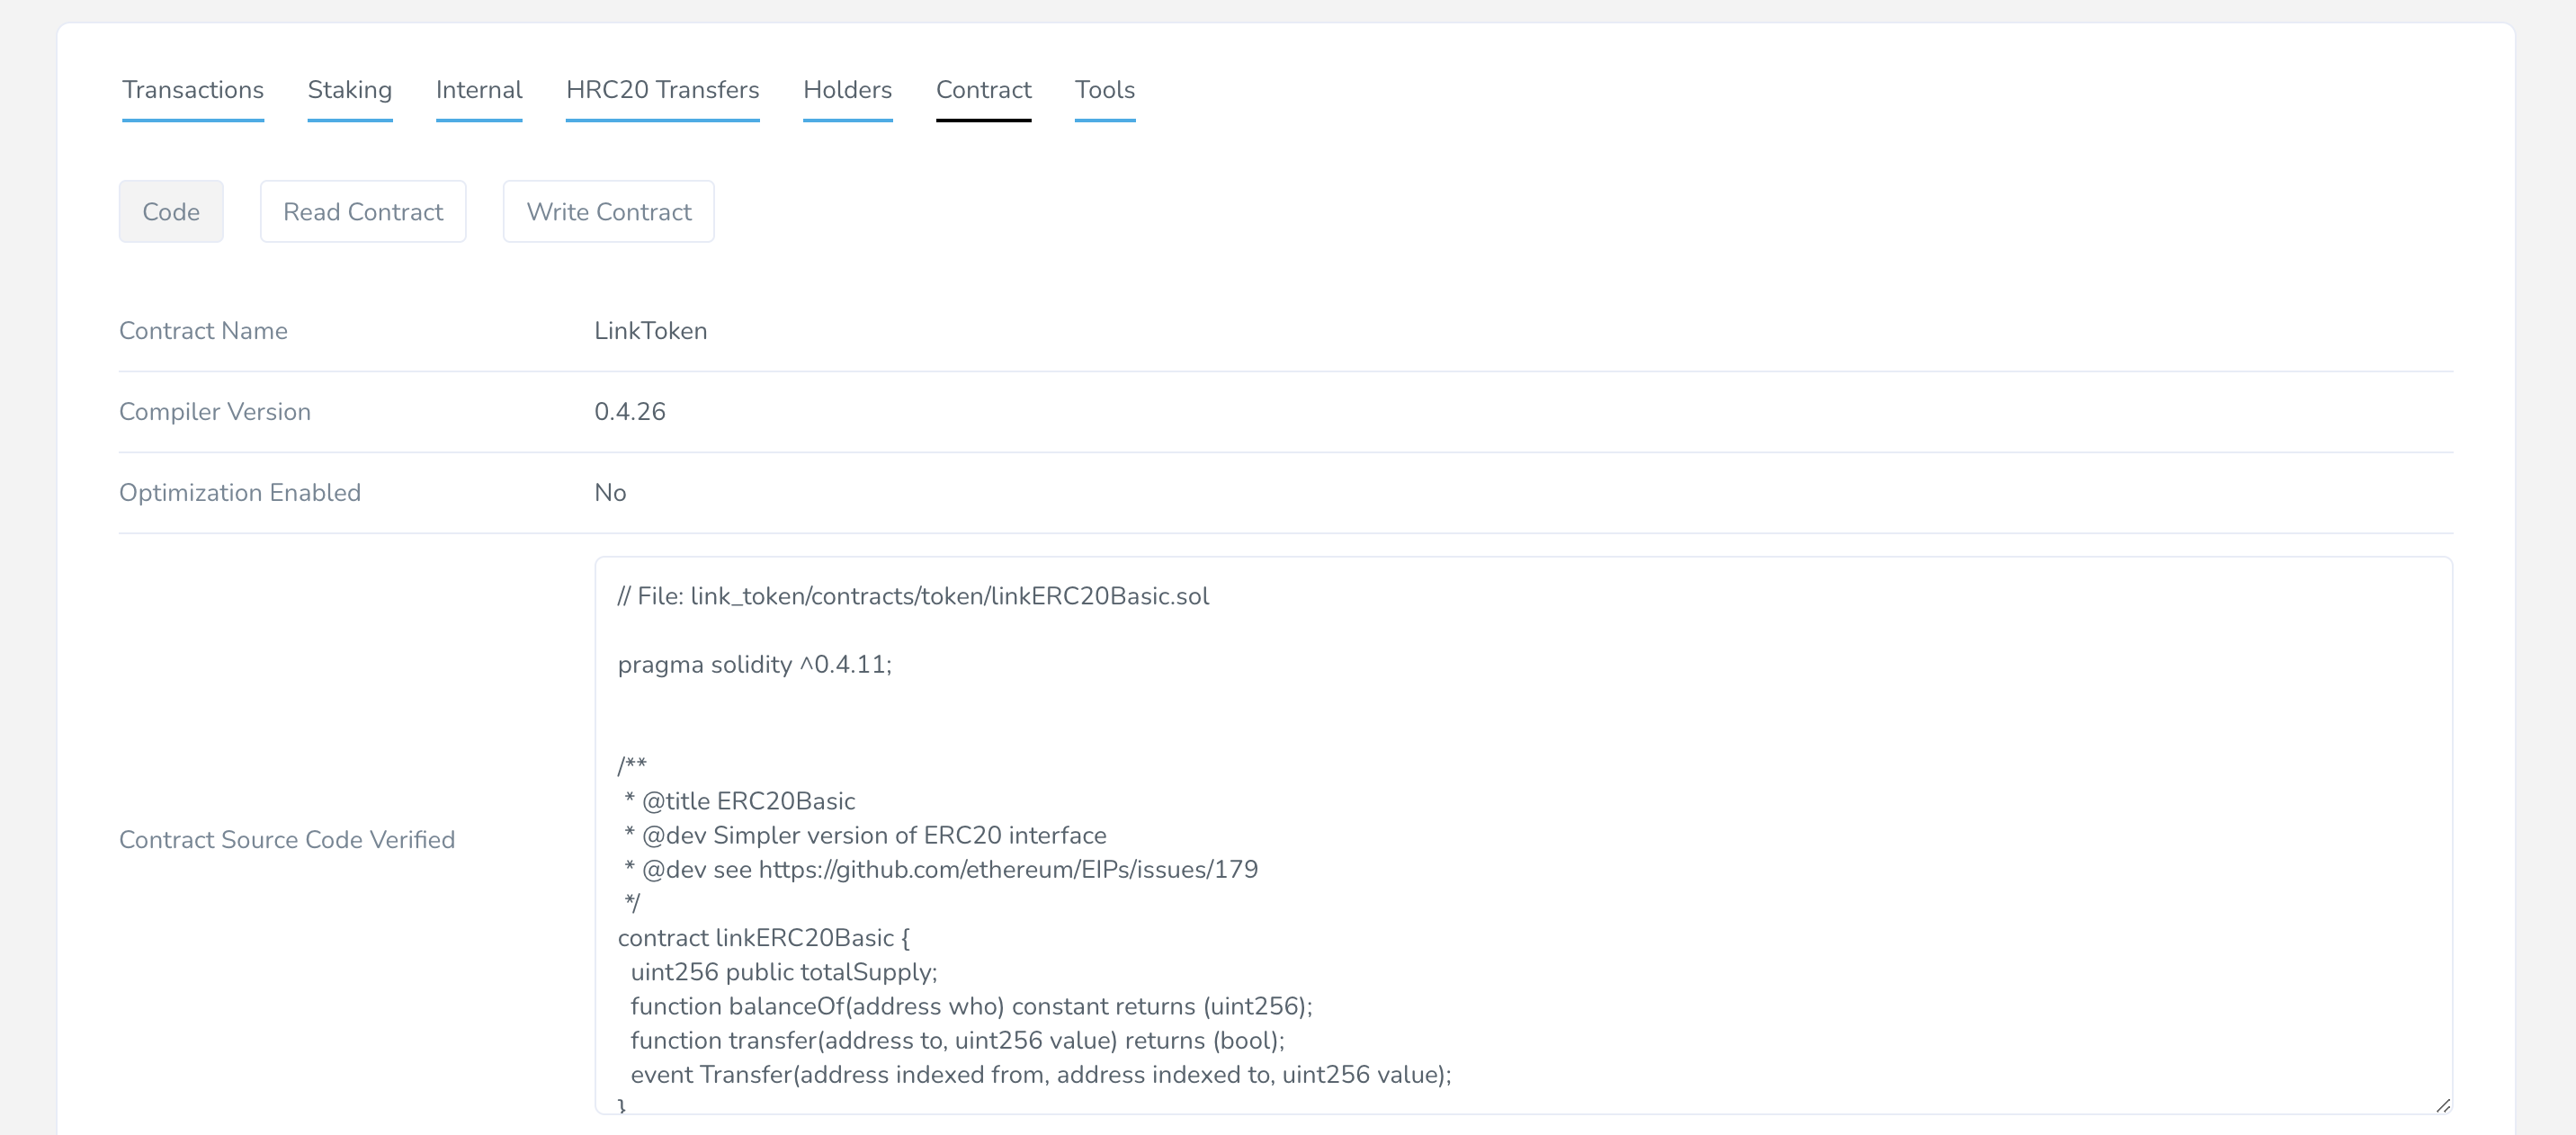Click the LinkToken contract name value
2576x1135 pixels.
pyautogui.click(x=650, y=331)
